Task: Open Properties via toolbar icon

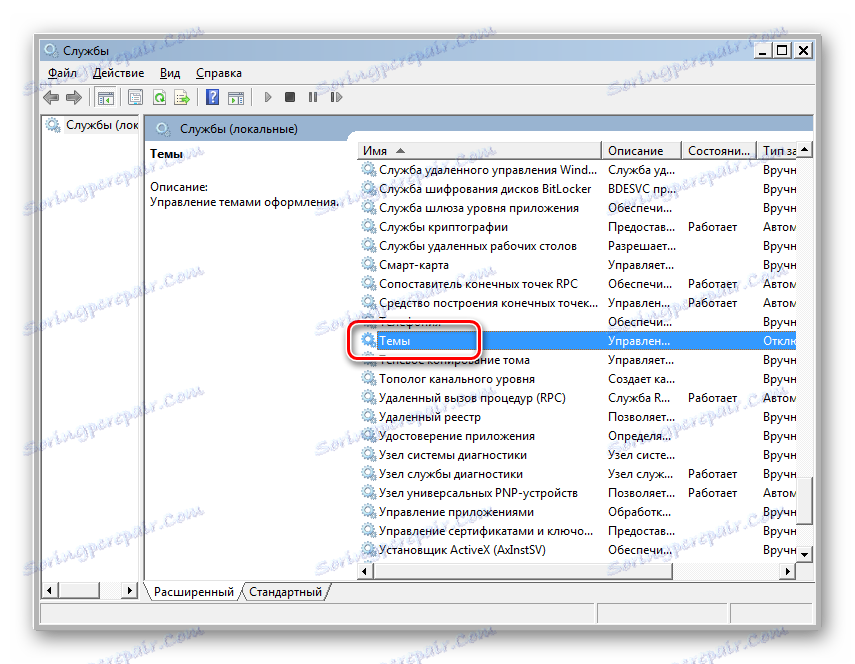Action: (x=135, y=98)
